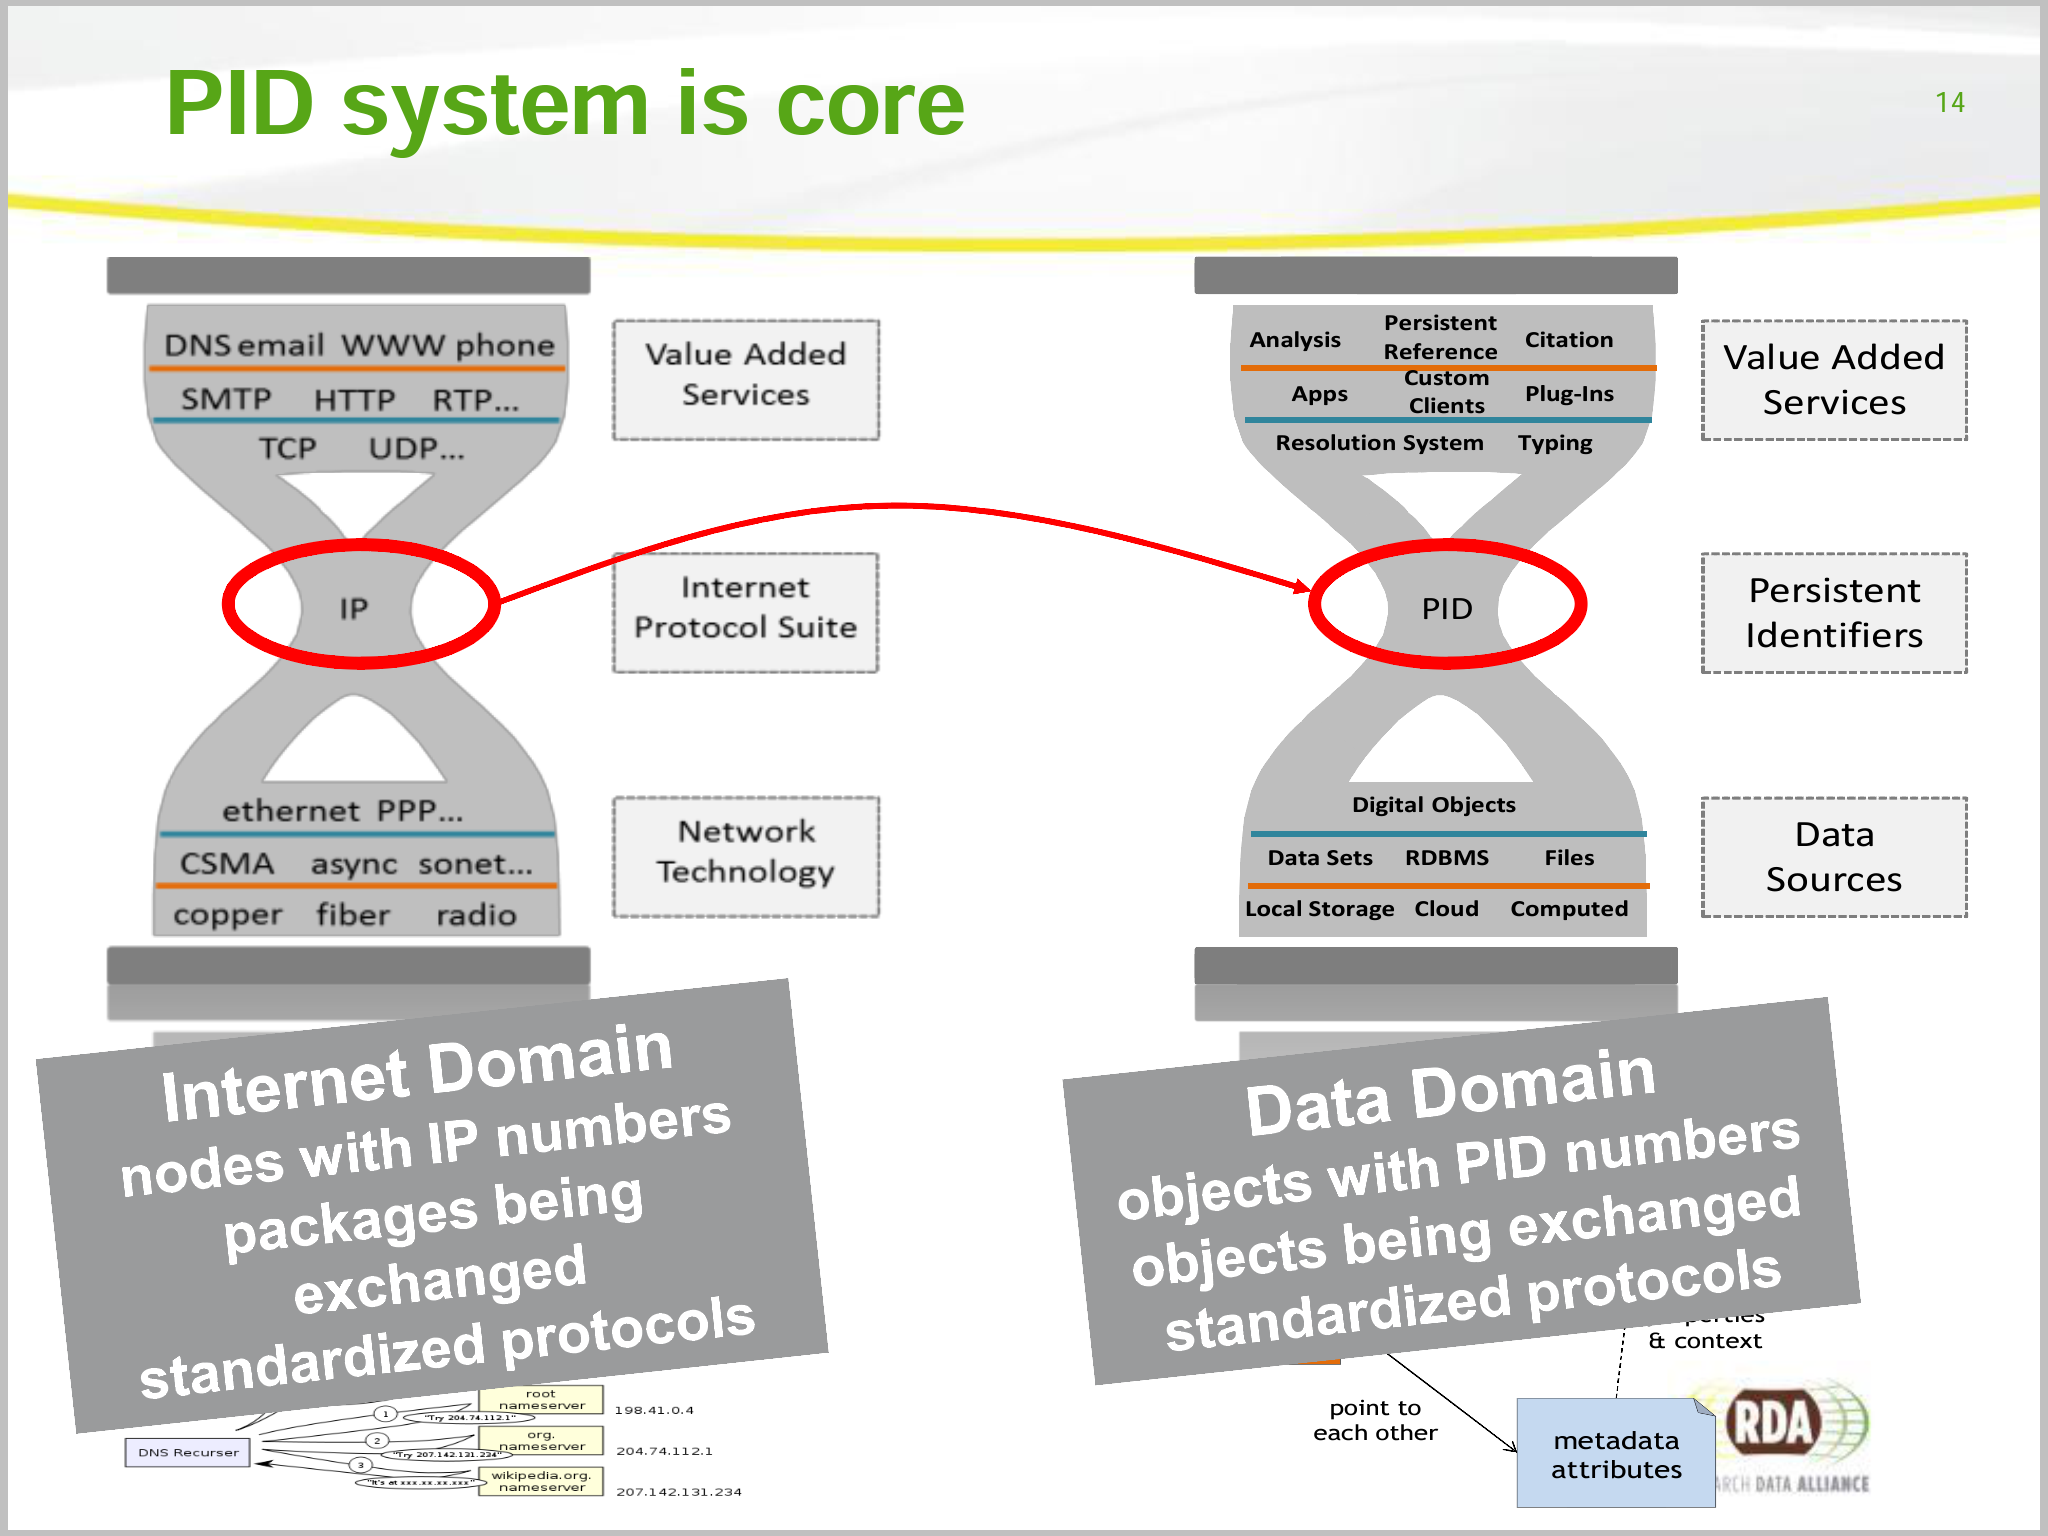Click the 'SMTP' protocol label

[x=226, y=399]
